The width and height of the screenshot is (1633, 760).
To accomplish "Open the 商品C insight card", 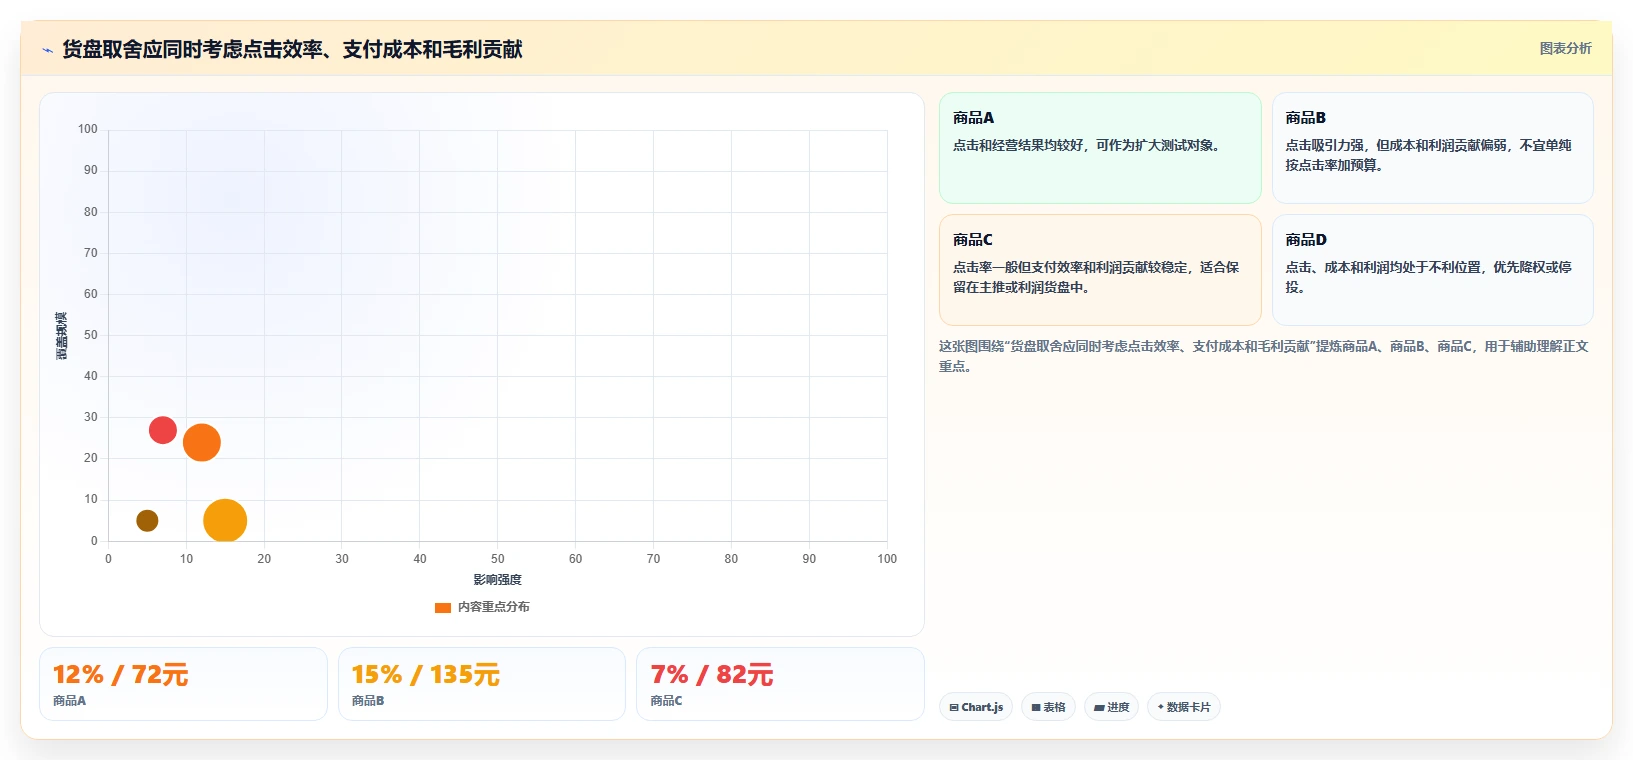I will pyautogui.click(x=1100, y=270).
